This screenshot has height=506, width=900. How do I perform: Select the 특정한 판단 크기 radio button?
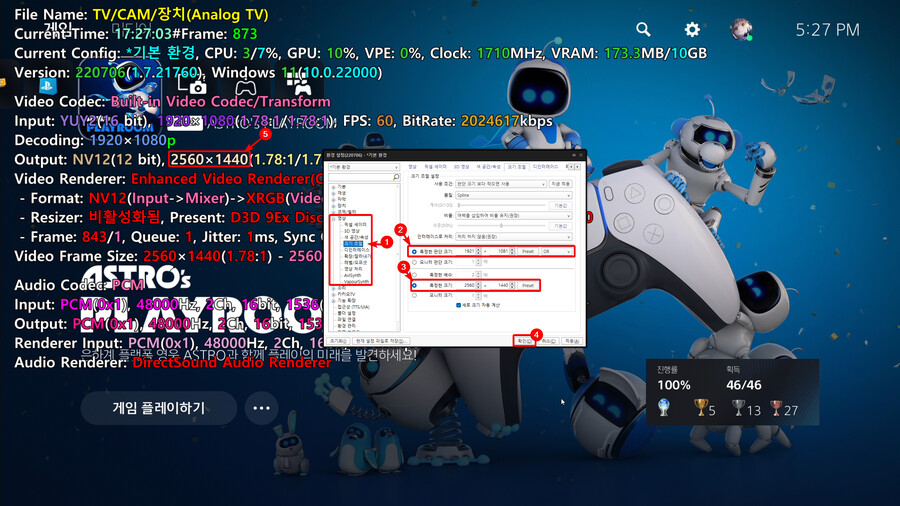coord(414,252)
